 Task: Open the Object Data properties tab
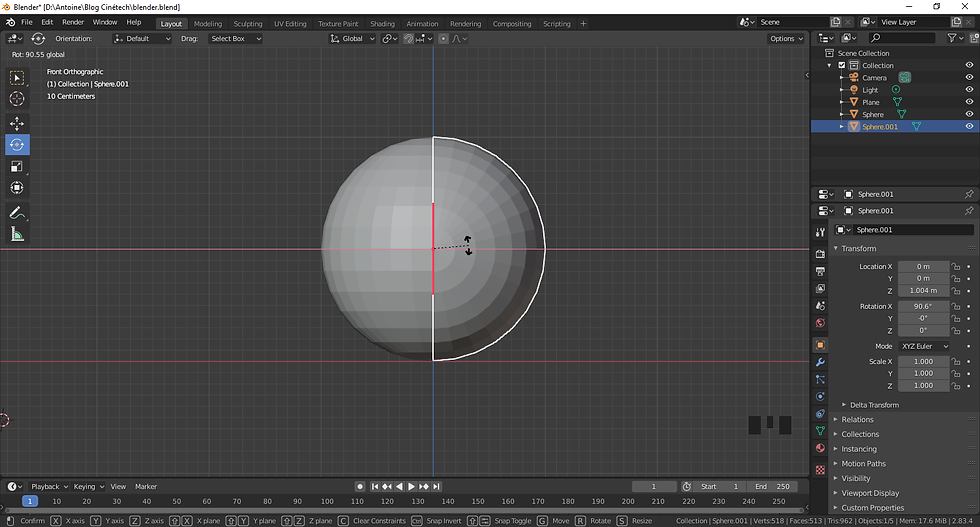click(x=820, y=431)
